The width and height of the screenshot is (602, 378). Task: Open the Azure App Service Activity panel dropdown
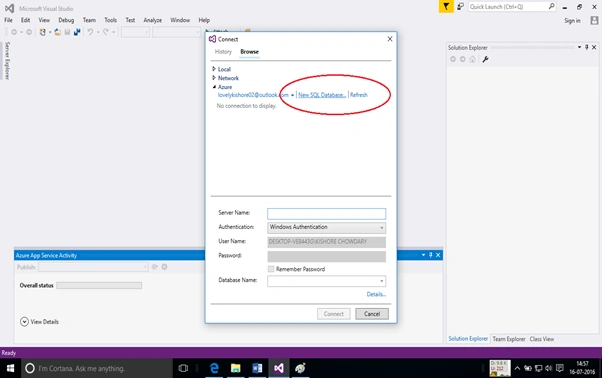[x=423, y=255]
